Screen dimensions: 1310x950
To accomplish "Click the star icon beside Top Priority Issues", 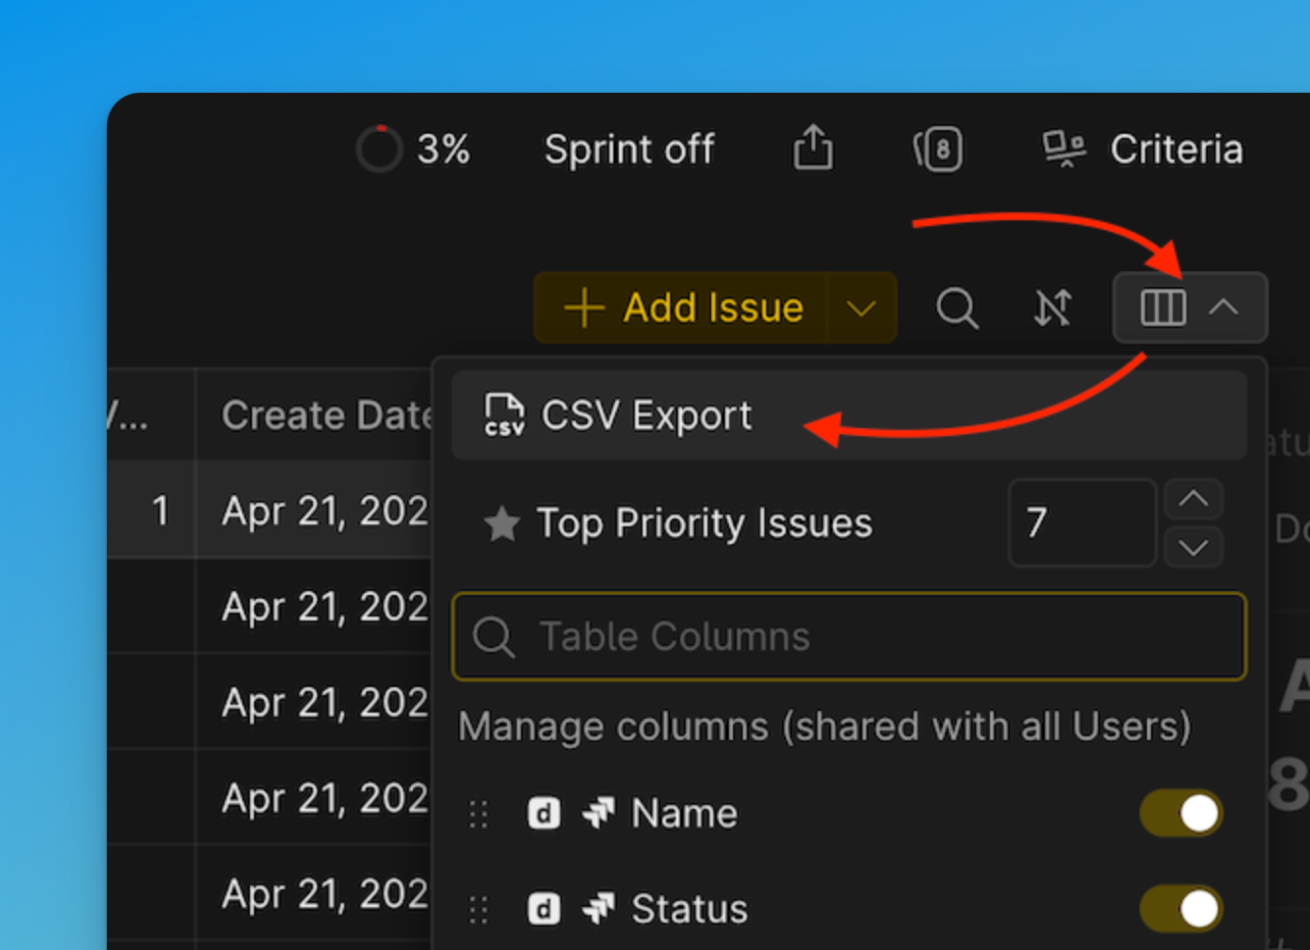I will click(501, 524).
